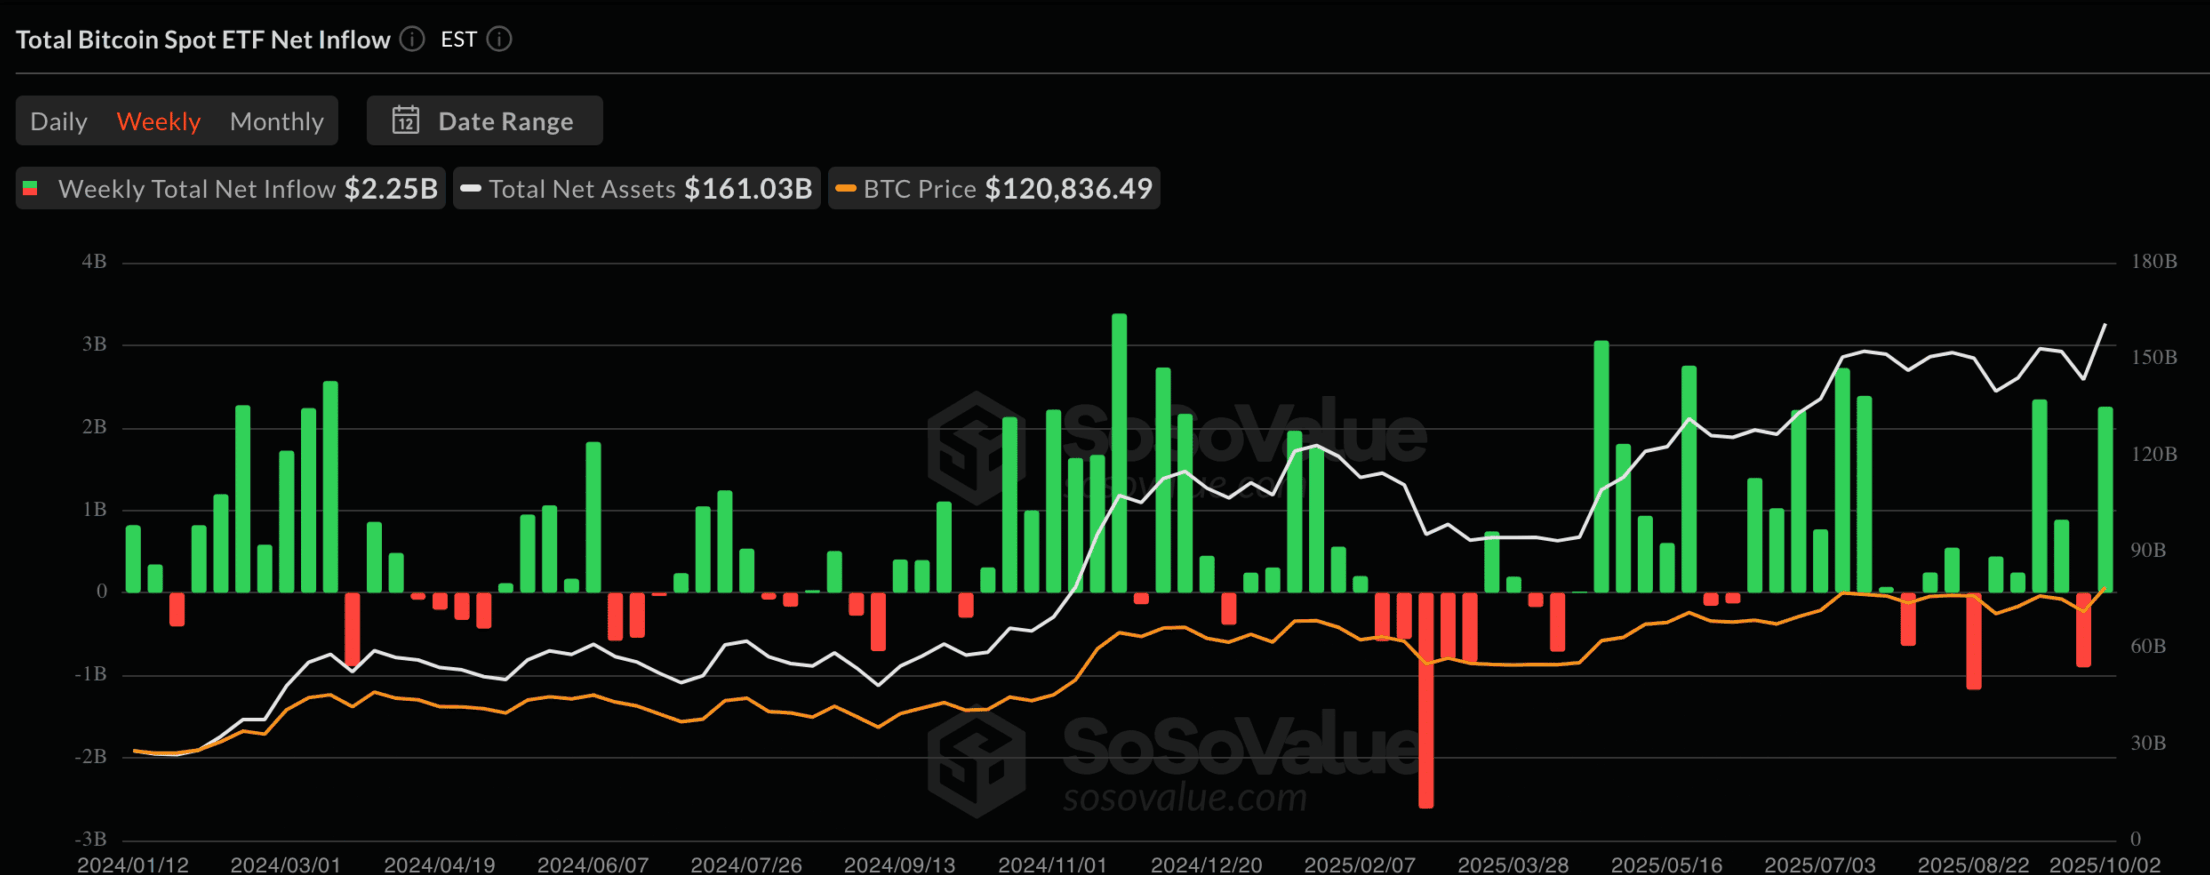Click the lower SoSoValue cube logo watermark
The image size is (2210, 875).
pyautogui.click(x=976, y=762)
